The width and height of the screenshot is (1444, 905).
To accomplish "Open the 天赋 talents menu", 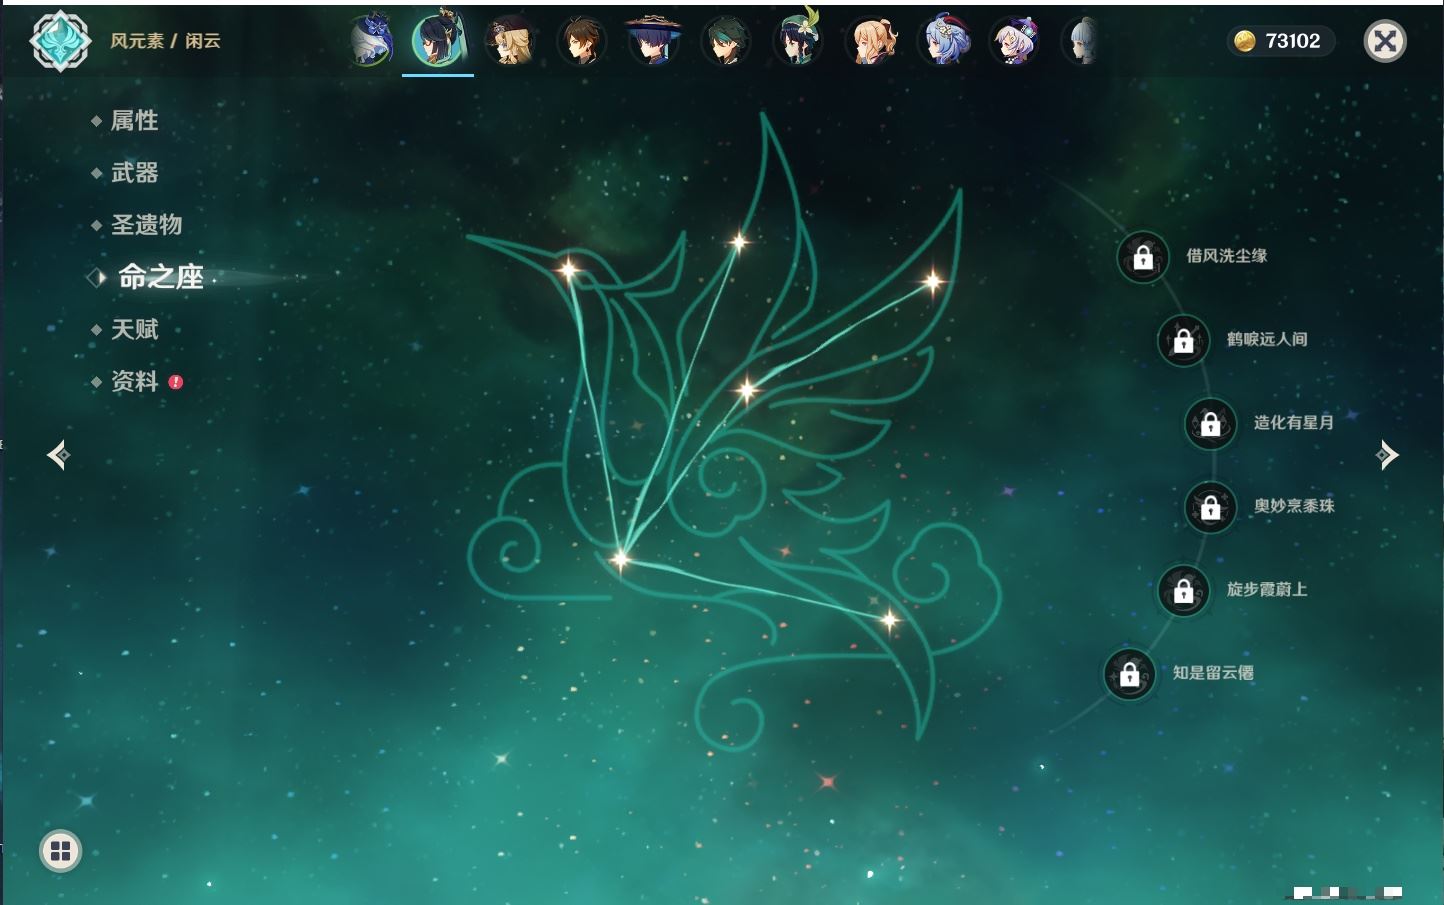I will 134,329.
